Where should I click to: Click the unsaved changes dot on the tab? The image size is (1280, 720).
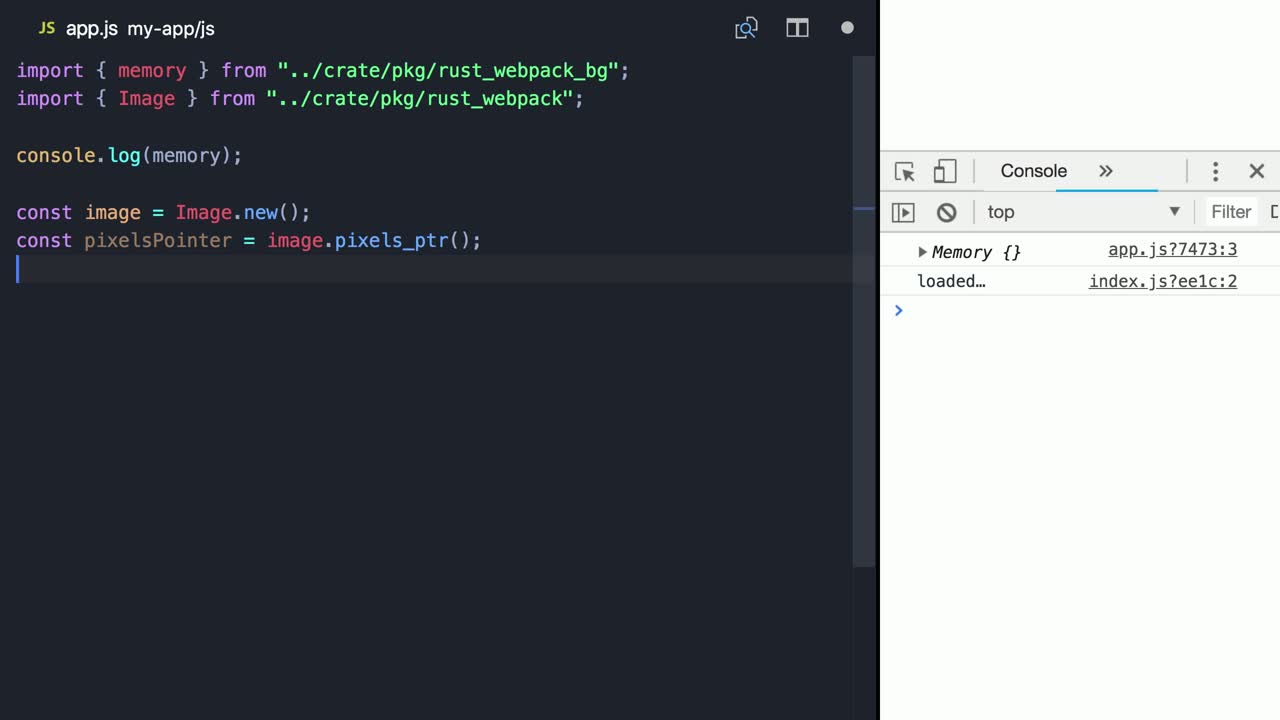point(847,29)
